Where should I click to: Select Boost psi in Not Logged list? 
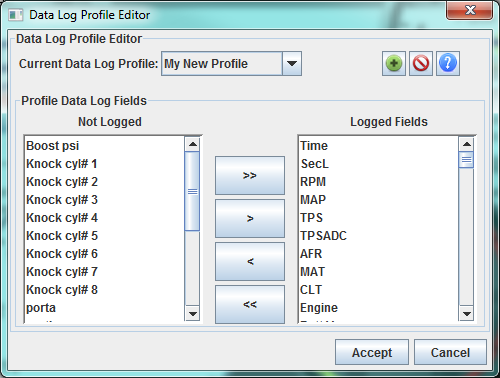tap(104, 146)
